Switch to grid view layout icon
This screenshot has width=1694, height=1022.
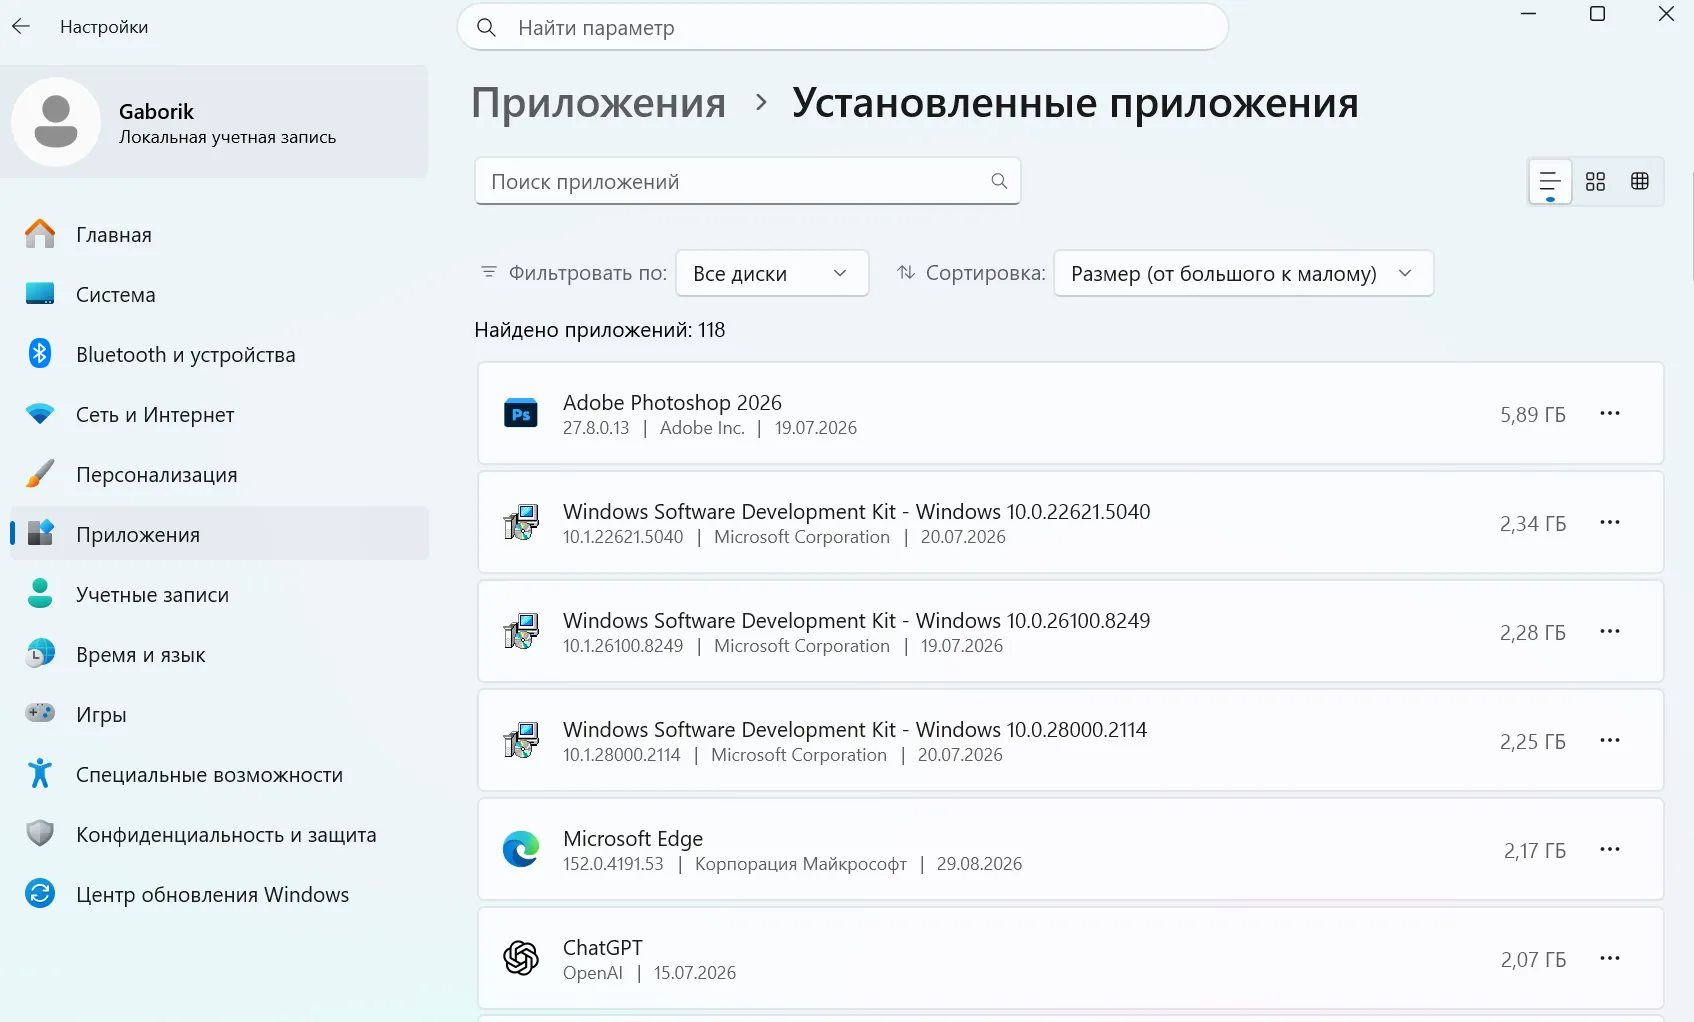point(1595,182)
